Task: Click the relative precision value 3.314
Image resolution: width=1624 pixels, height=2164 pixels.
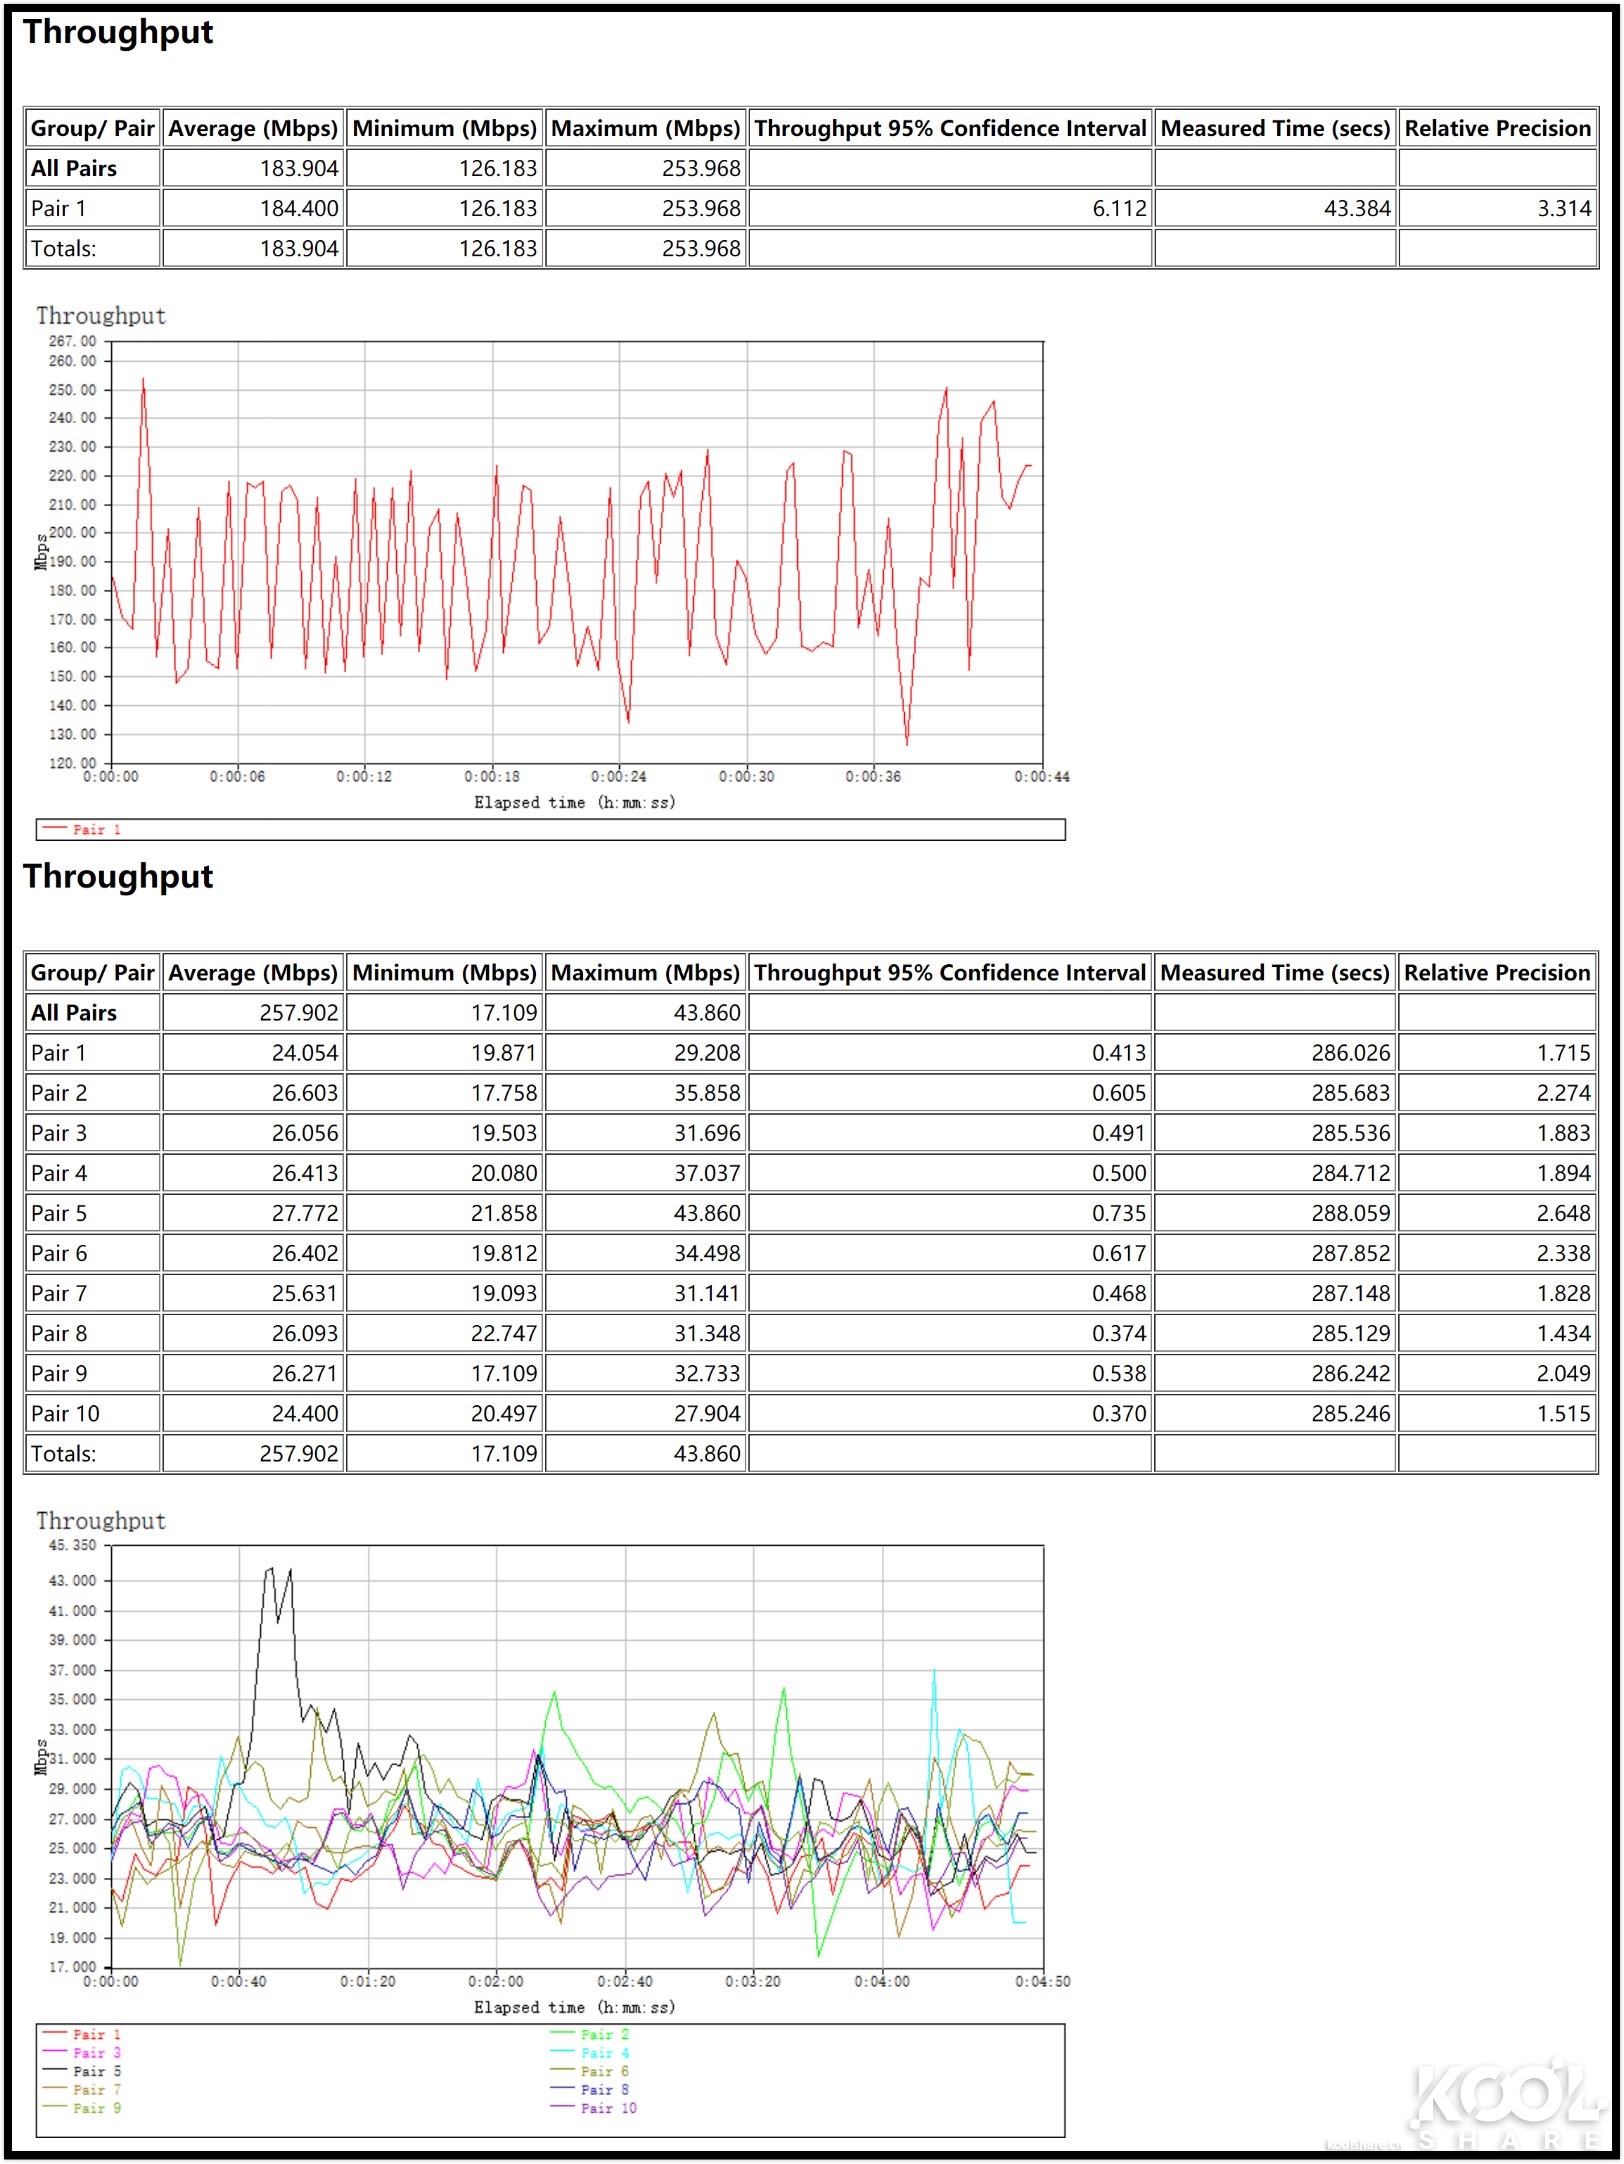Action: pos(1564,208)
